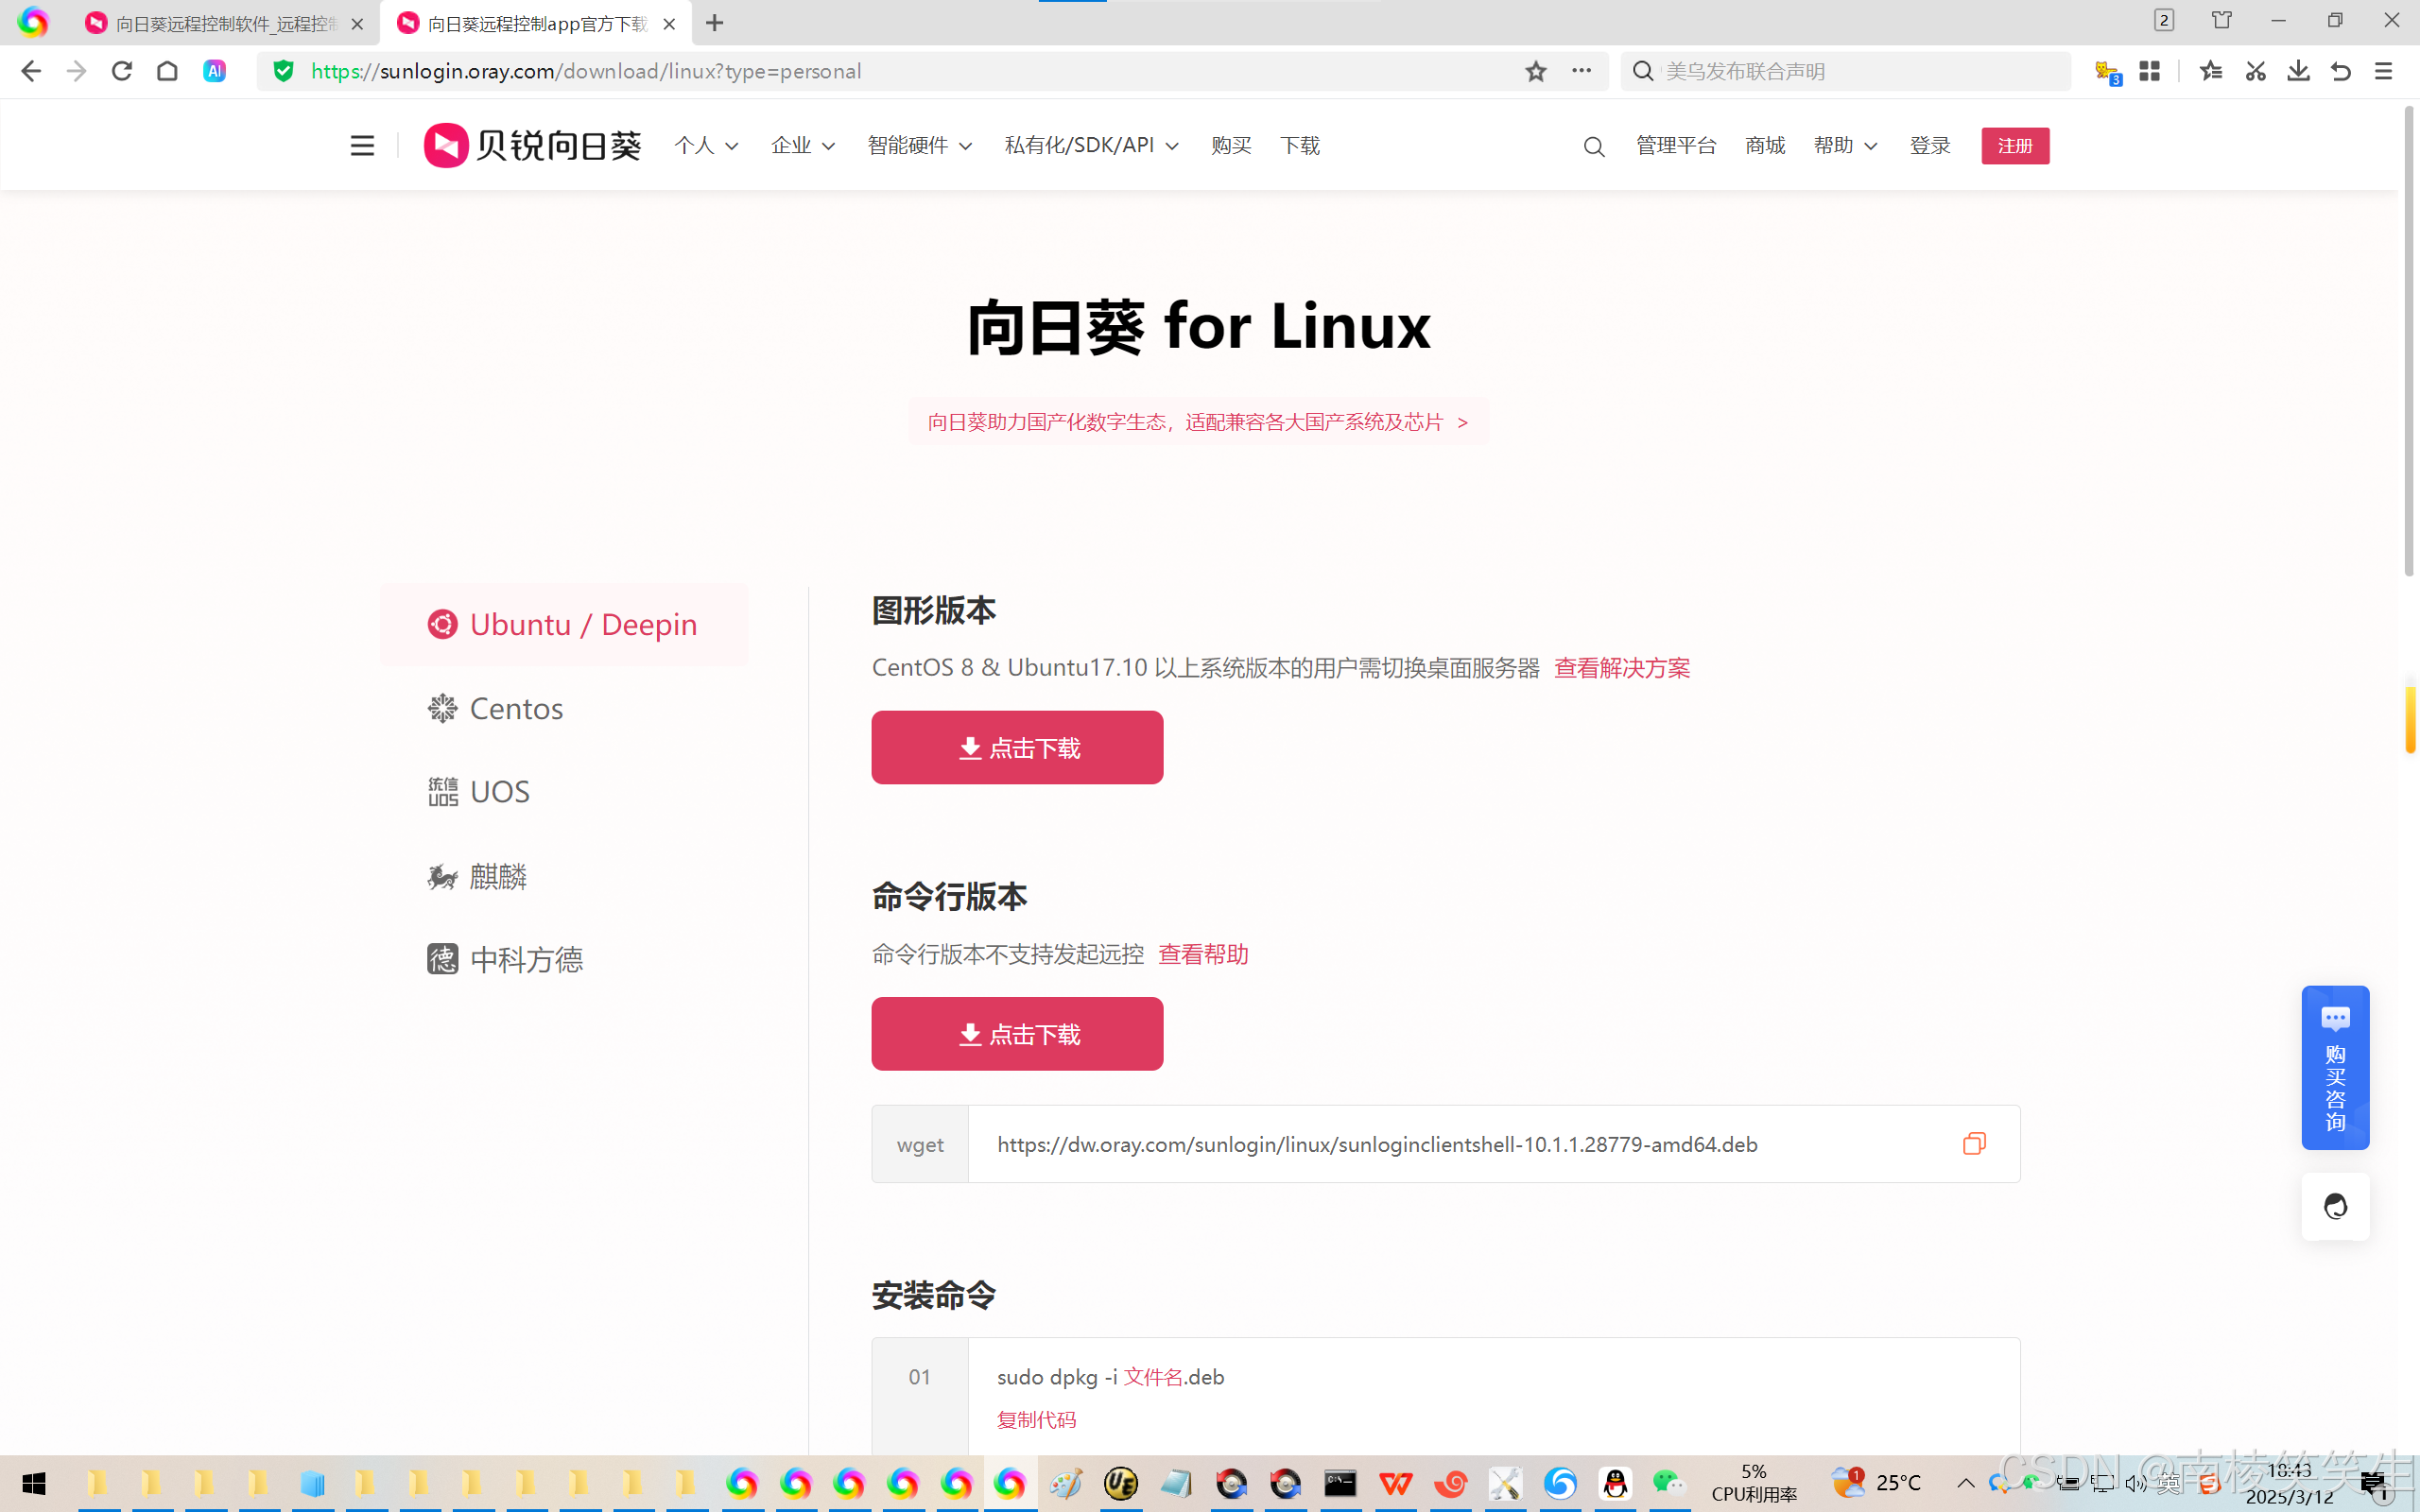Viewport: 2420px width, 1512px height.
Task: Copy the wget download URL
Action: [x=1974, y=1143]
